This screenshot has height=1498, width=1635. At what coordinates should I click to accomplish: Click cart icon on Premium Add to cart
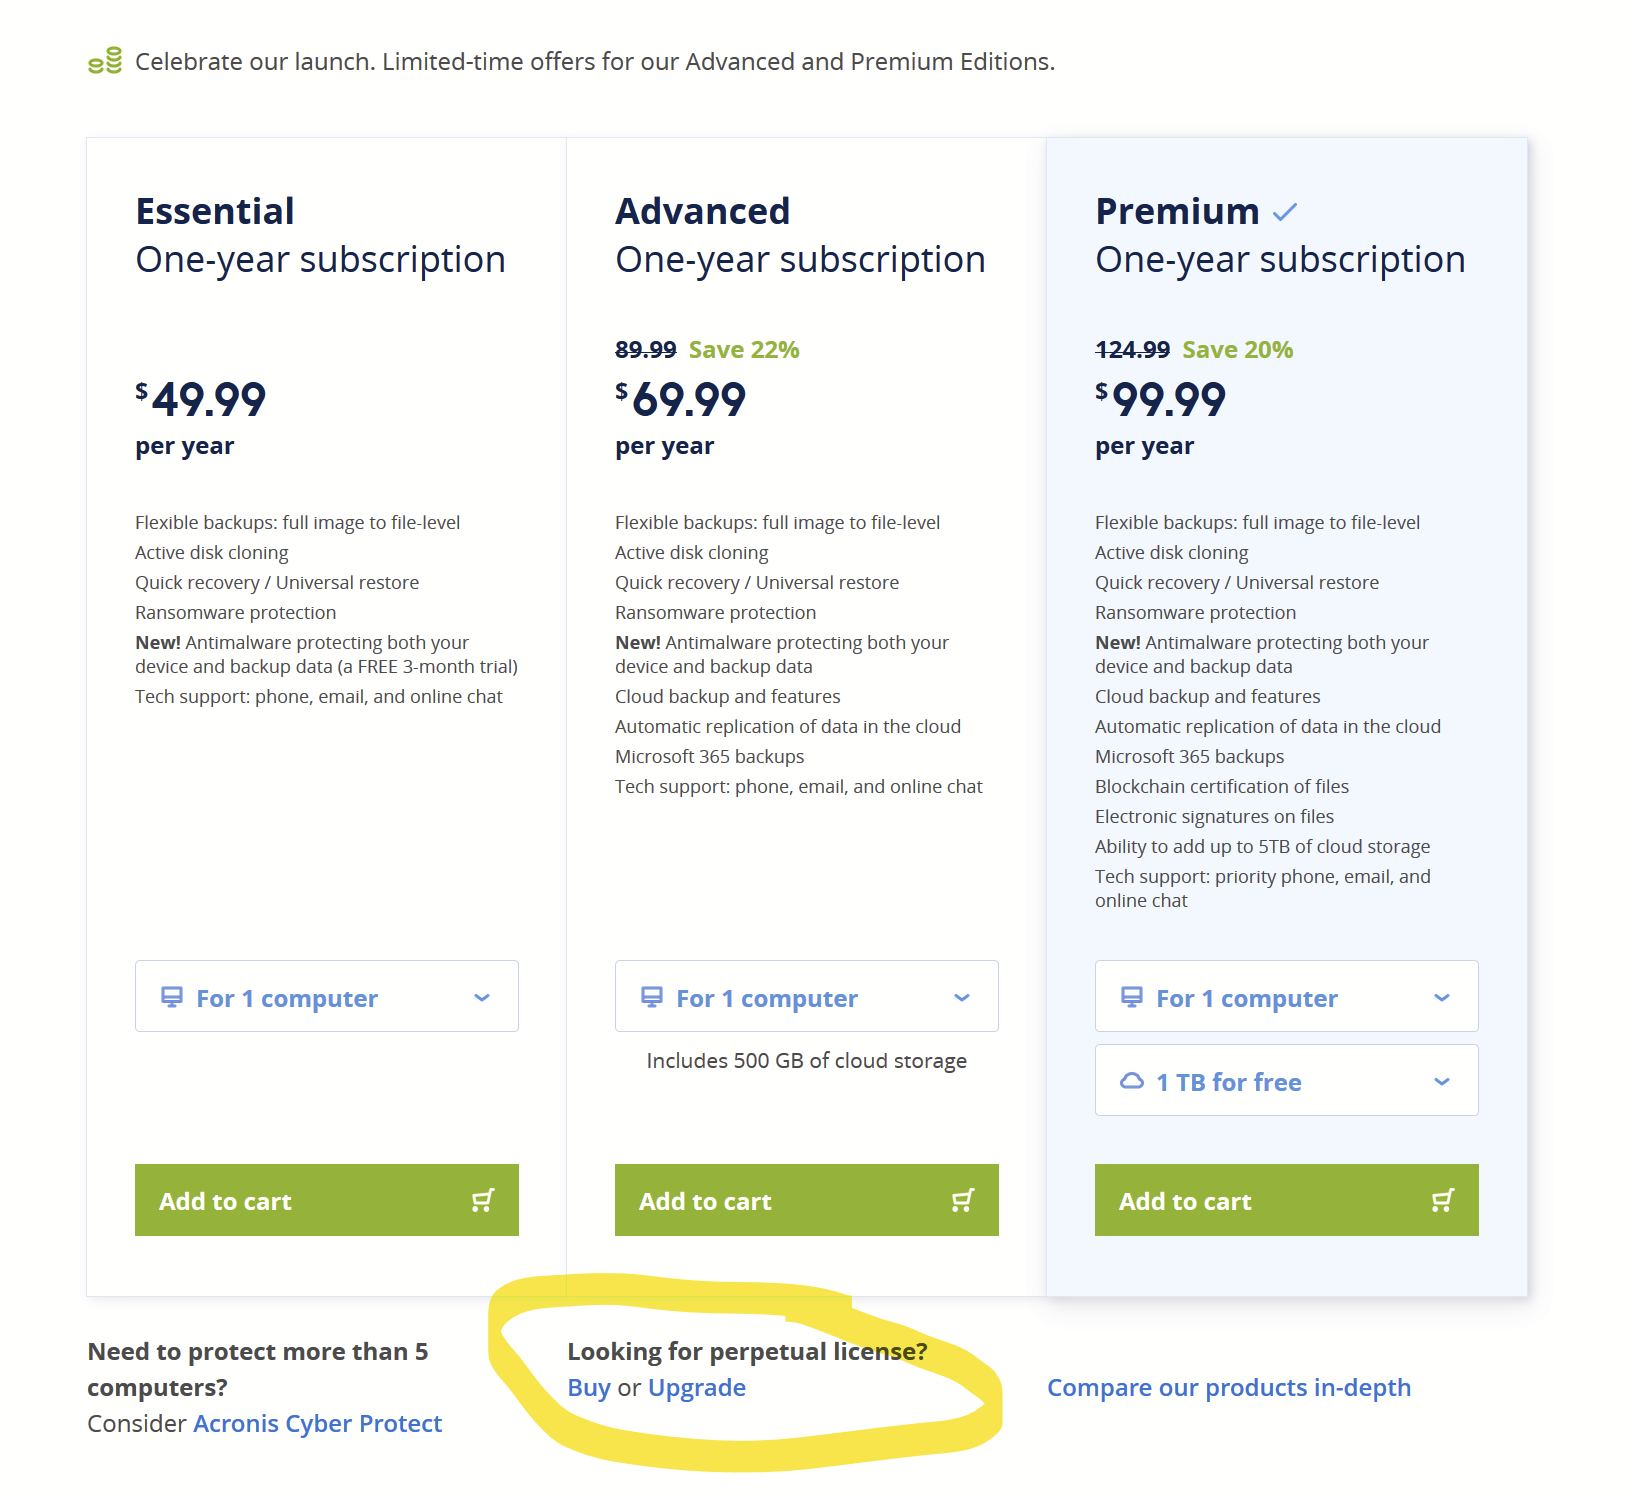click(x=1442, y=1200)
